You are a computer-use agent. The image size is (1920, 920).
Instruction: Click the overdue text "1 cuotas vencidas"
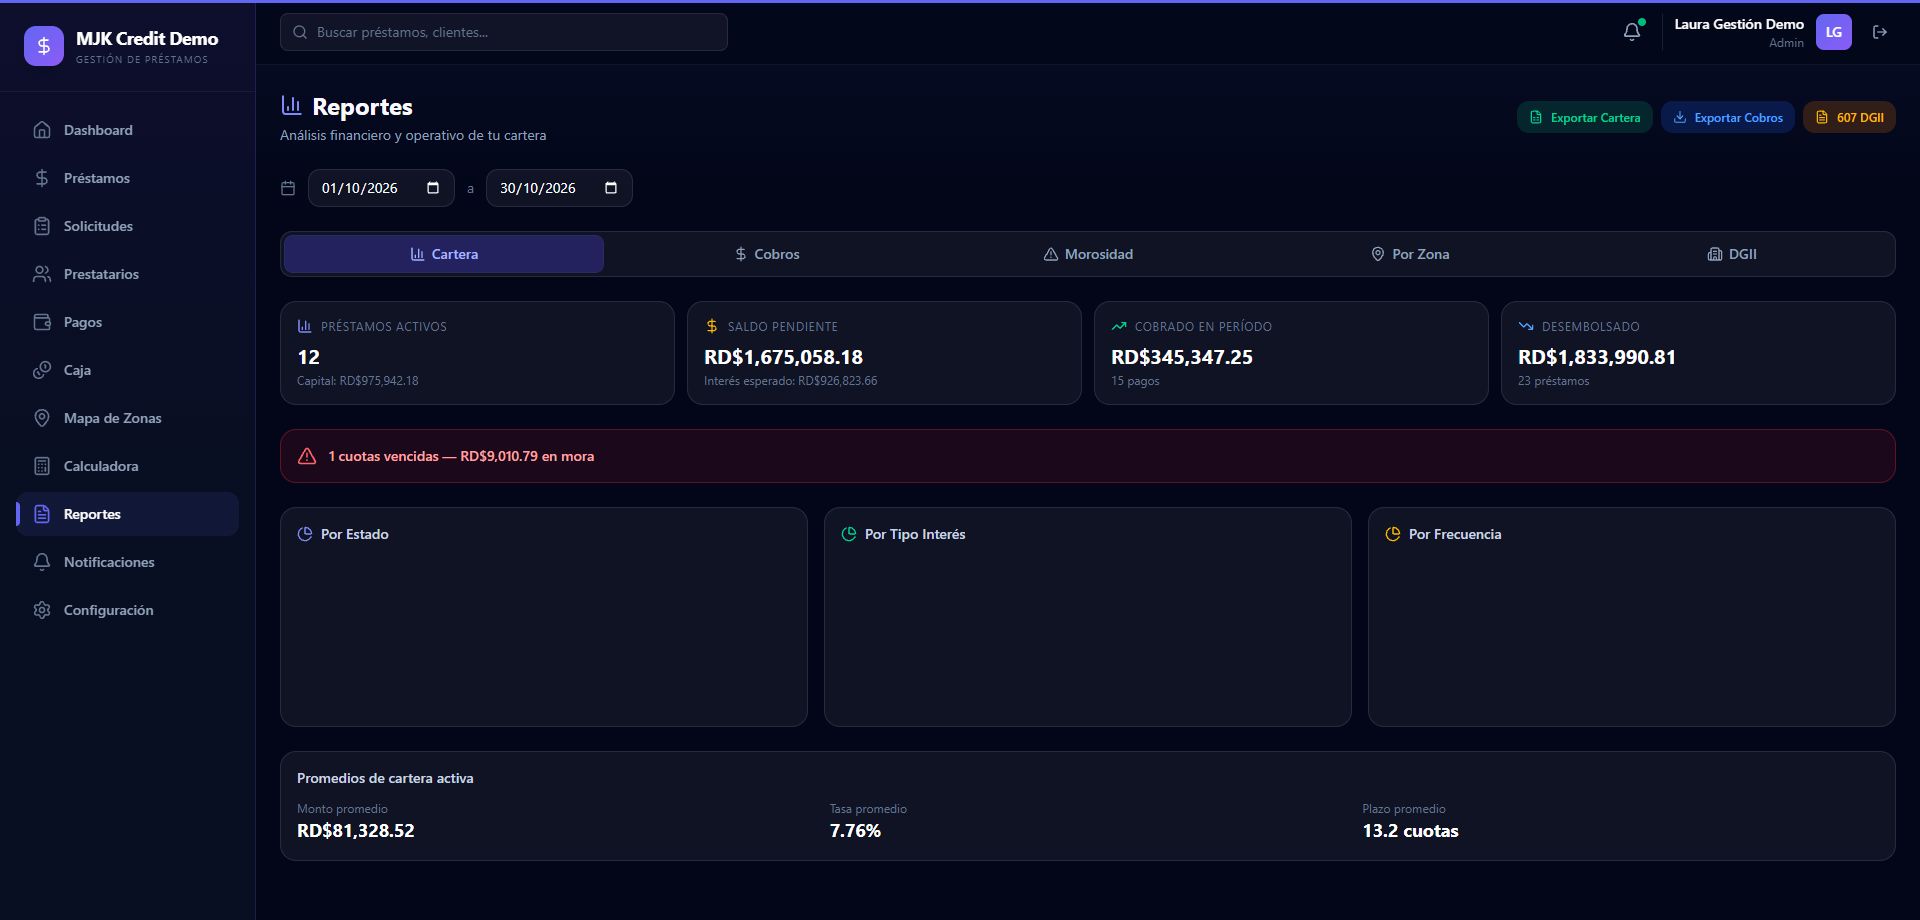point(383,456)
